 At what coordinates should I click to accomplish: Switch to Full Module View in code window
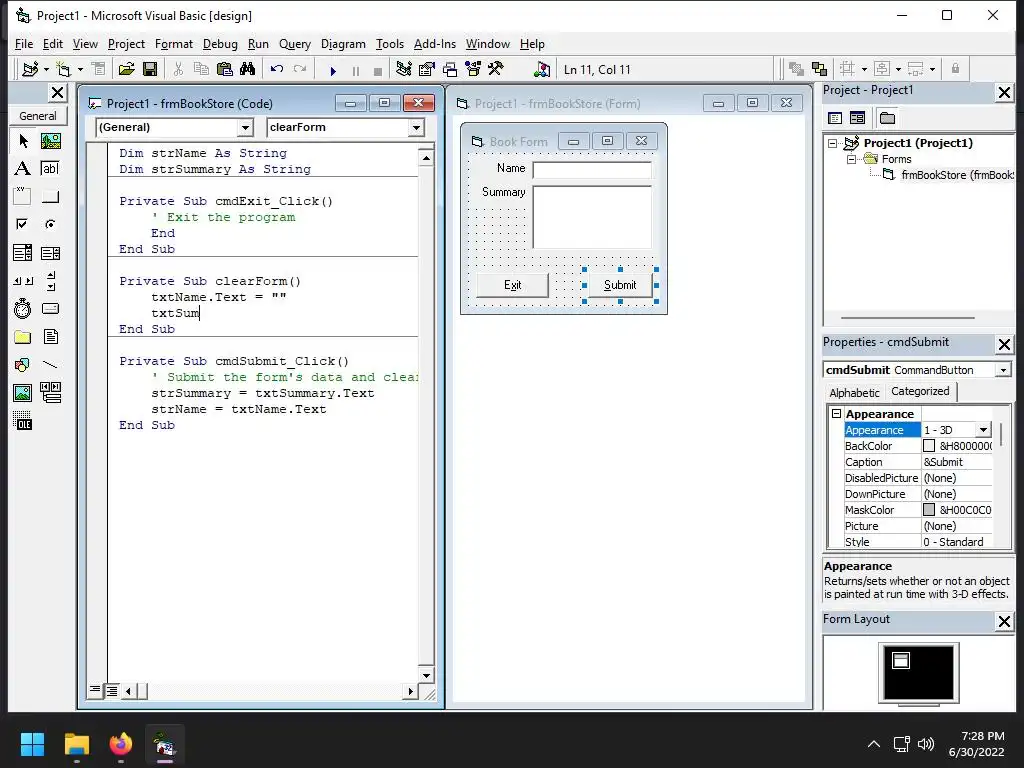pos(112,690)
